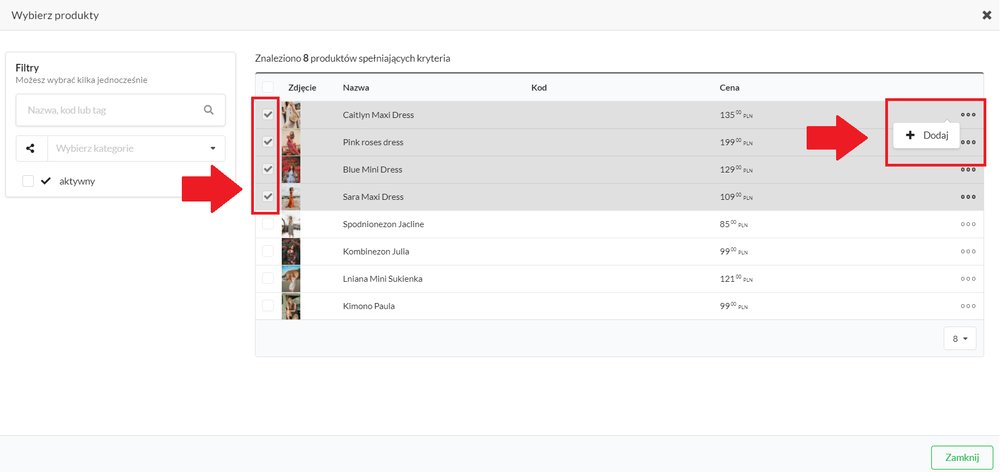The image size is (1000, 472).
Task: Select the Kimono Paula name
Action: pyautogui.click(x=369, y=306)
